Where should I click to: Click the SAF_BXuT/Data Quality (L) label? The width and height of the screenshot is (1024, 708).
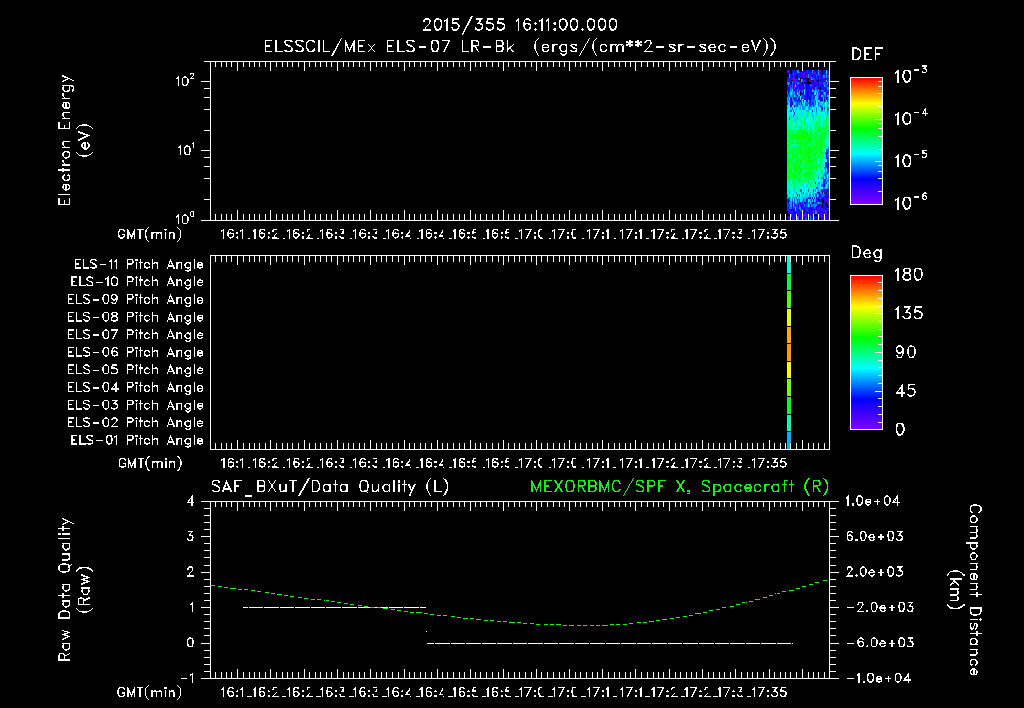[x=330, y=487]
